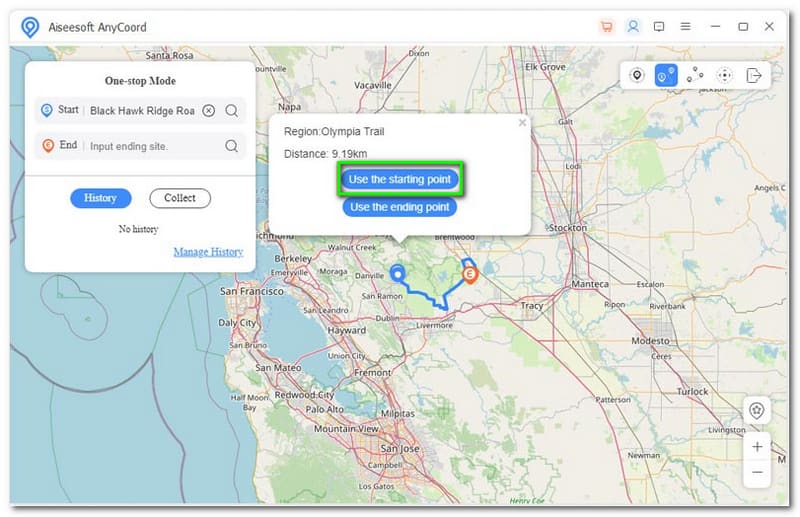Click the End site input field
The image size is (800, 517).
pos(150,146)
